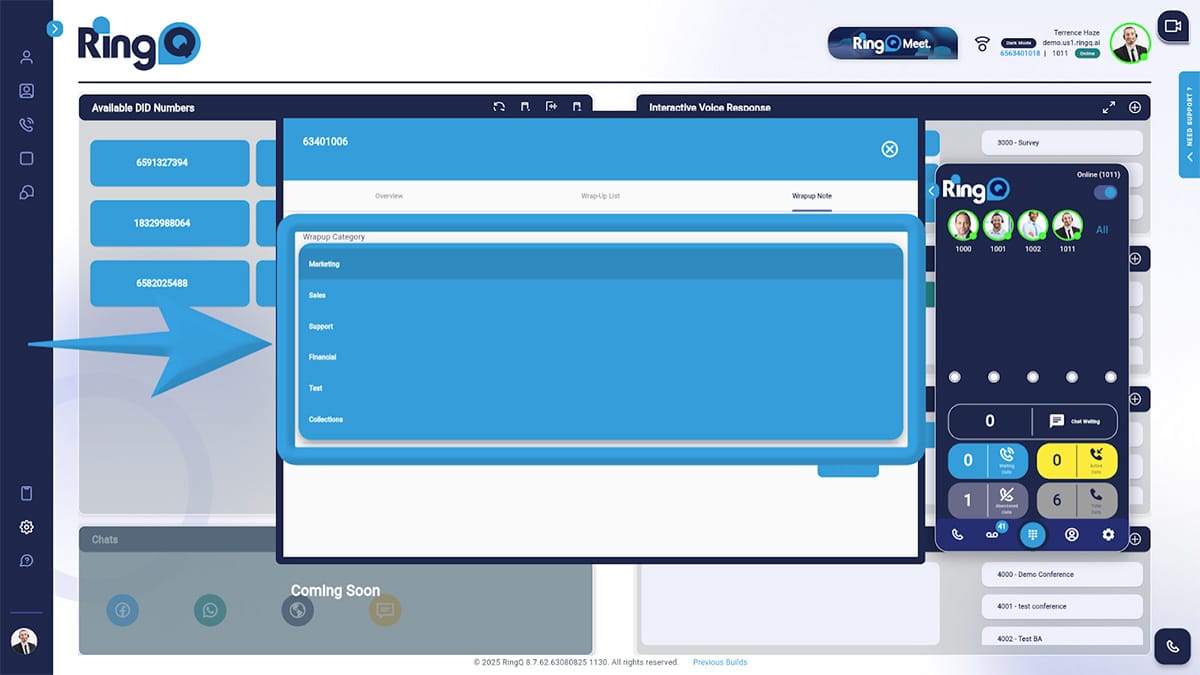Toggle the Online status switch in softphone

[1105, 192]
